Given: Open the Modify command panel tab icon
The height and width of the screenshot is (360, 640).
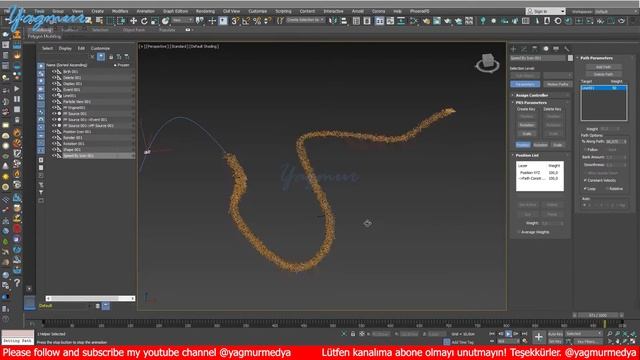Looking at the screenshot, I should pyautogui.click(x=524, y=49).
